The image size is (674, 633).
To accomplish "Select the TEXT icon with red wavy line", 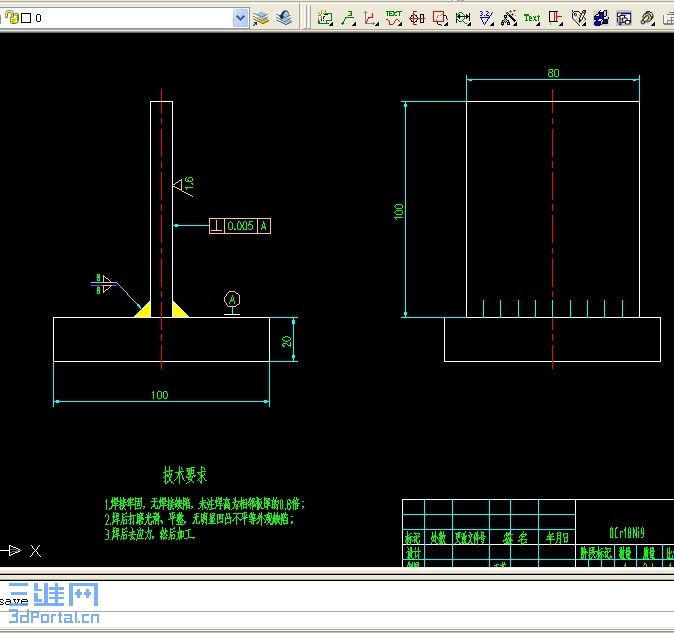I will [394, 18].
